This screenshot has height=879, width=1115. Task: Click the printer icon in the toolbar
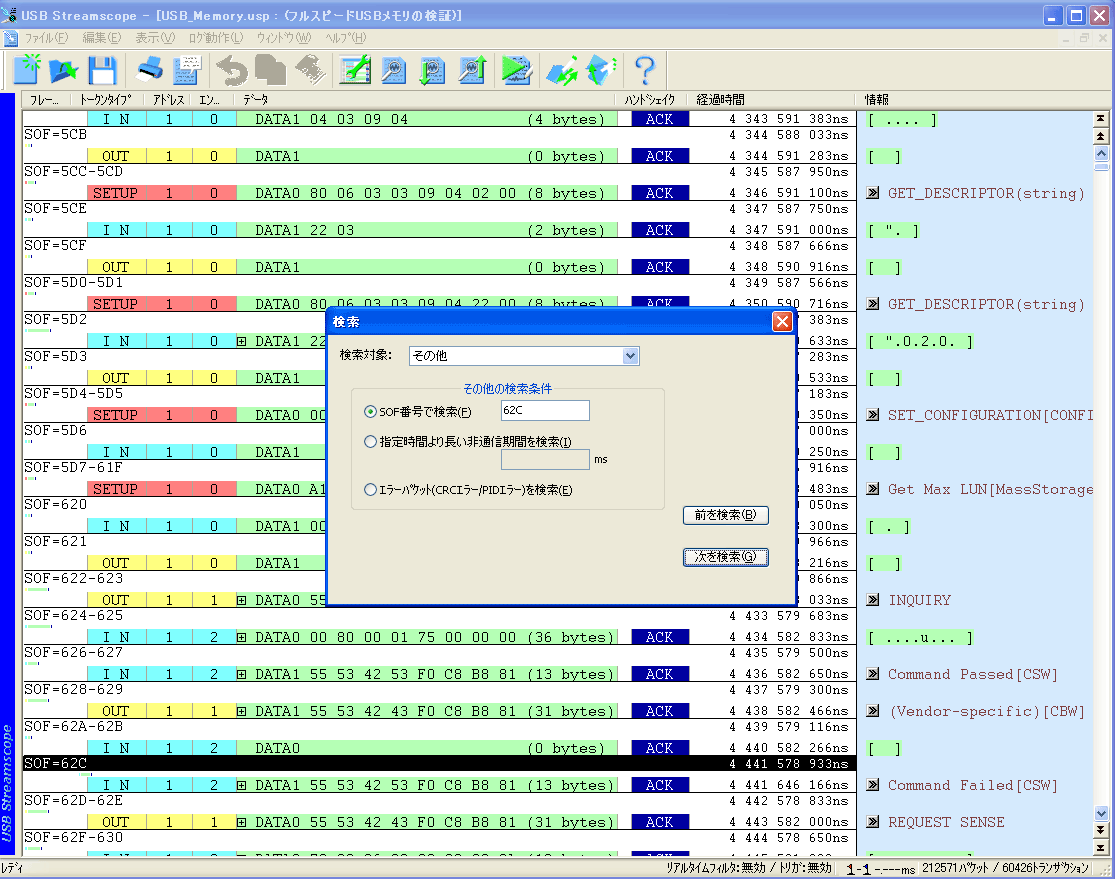pyautogui.click(x=149, y=70)
